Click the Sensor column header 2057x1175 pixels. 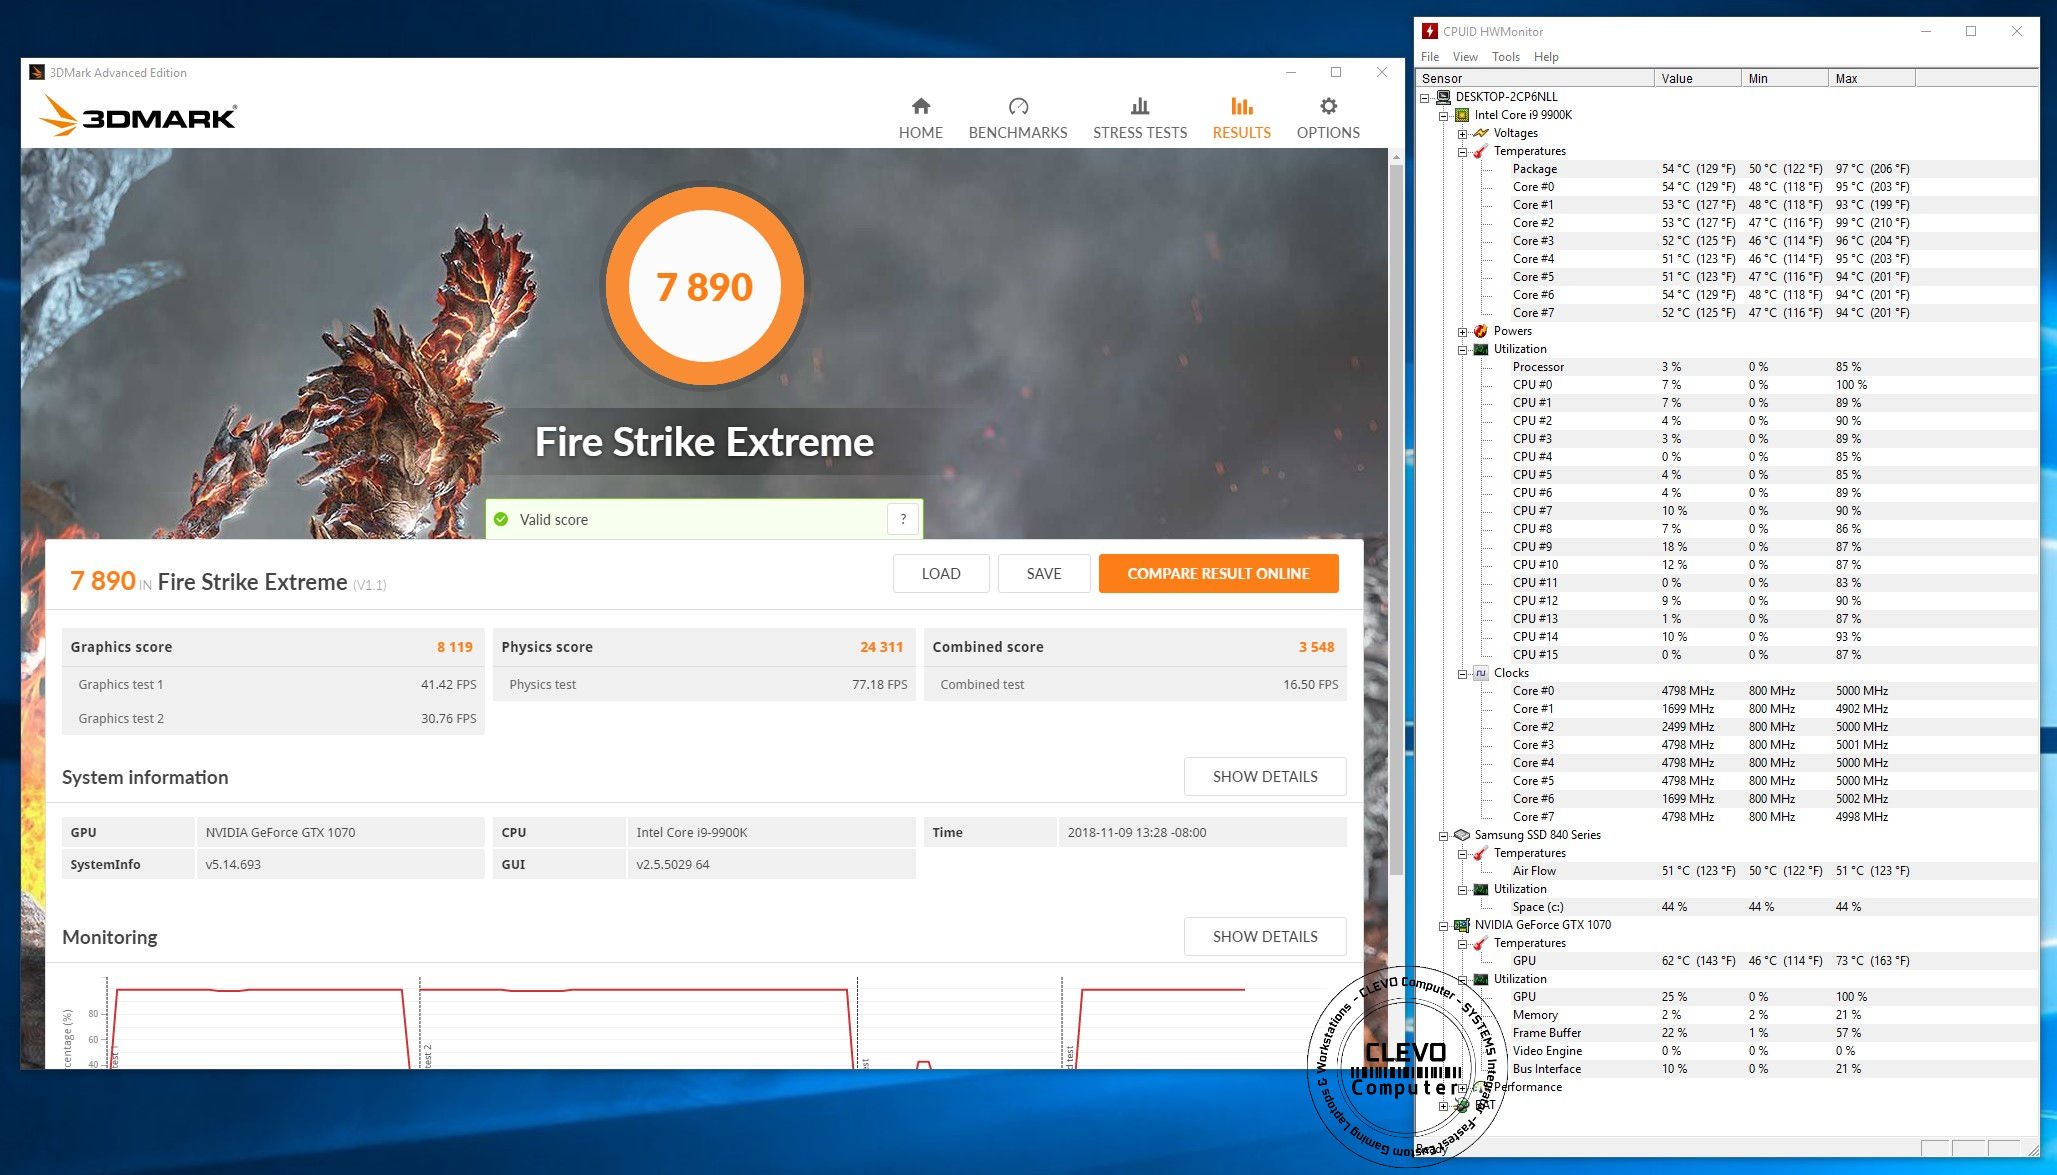1535,78
